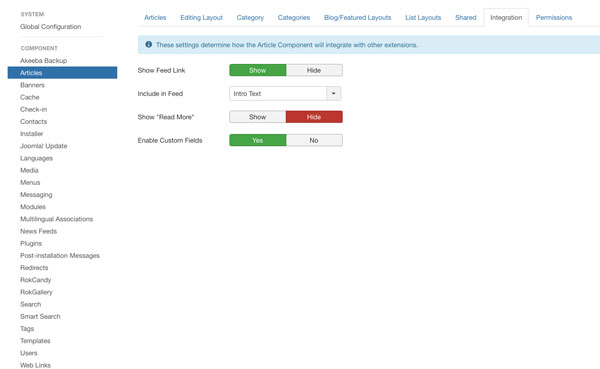Open Multilingual Associations settings
The width and height of the screenshot is (600, 369).
pos(56,219)
